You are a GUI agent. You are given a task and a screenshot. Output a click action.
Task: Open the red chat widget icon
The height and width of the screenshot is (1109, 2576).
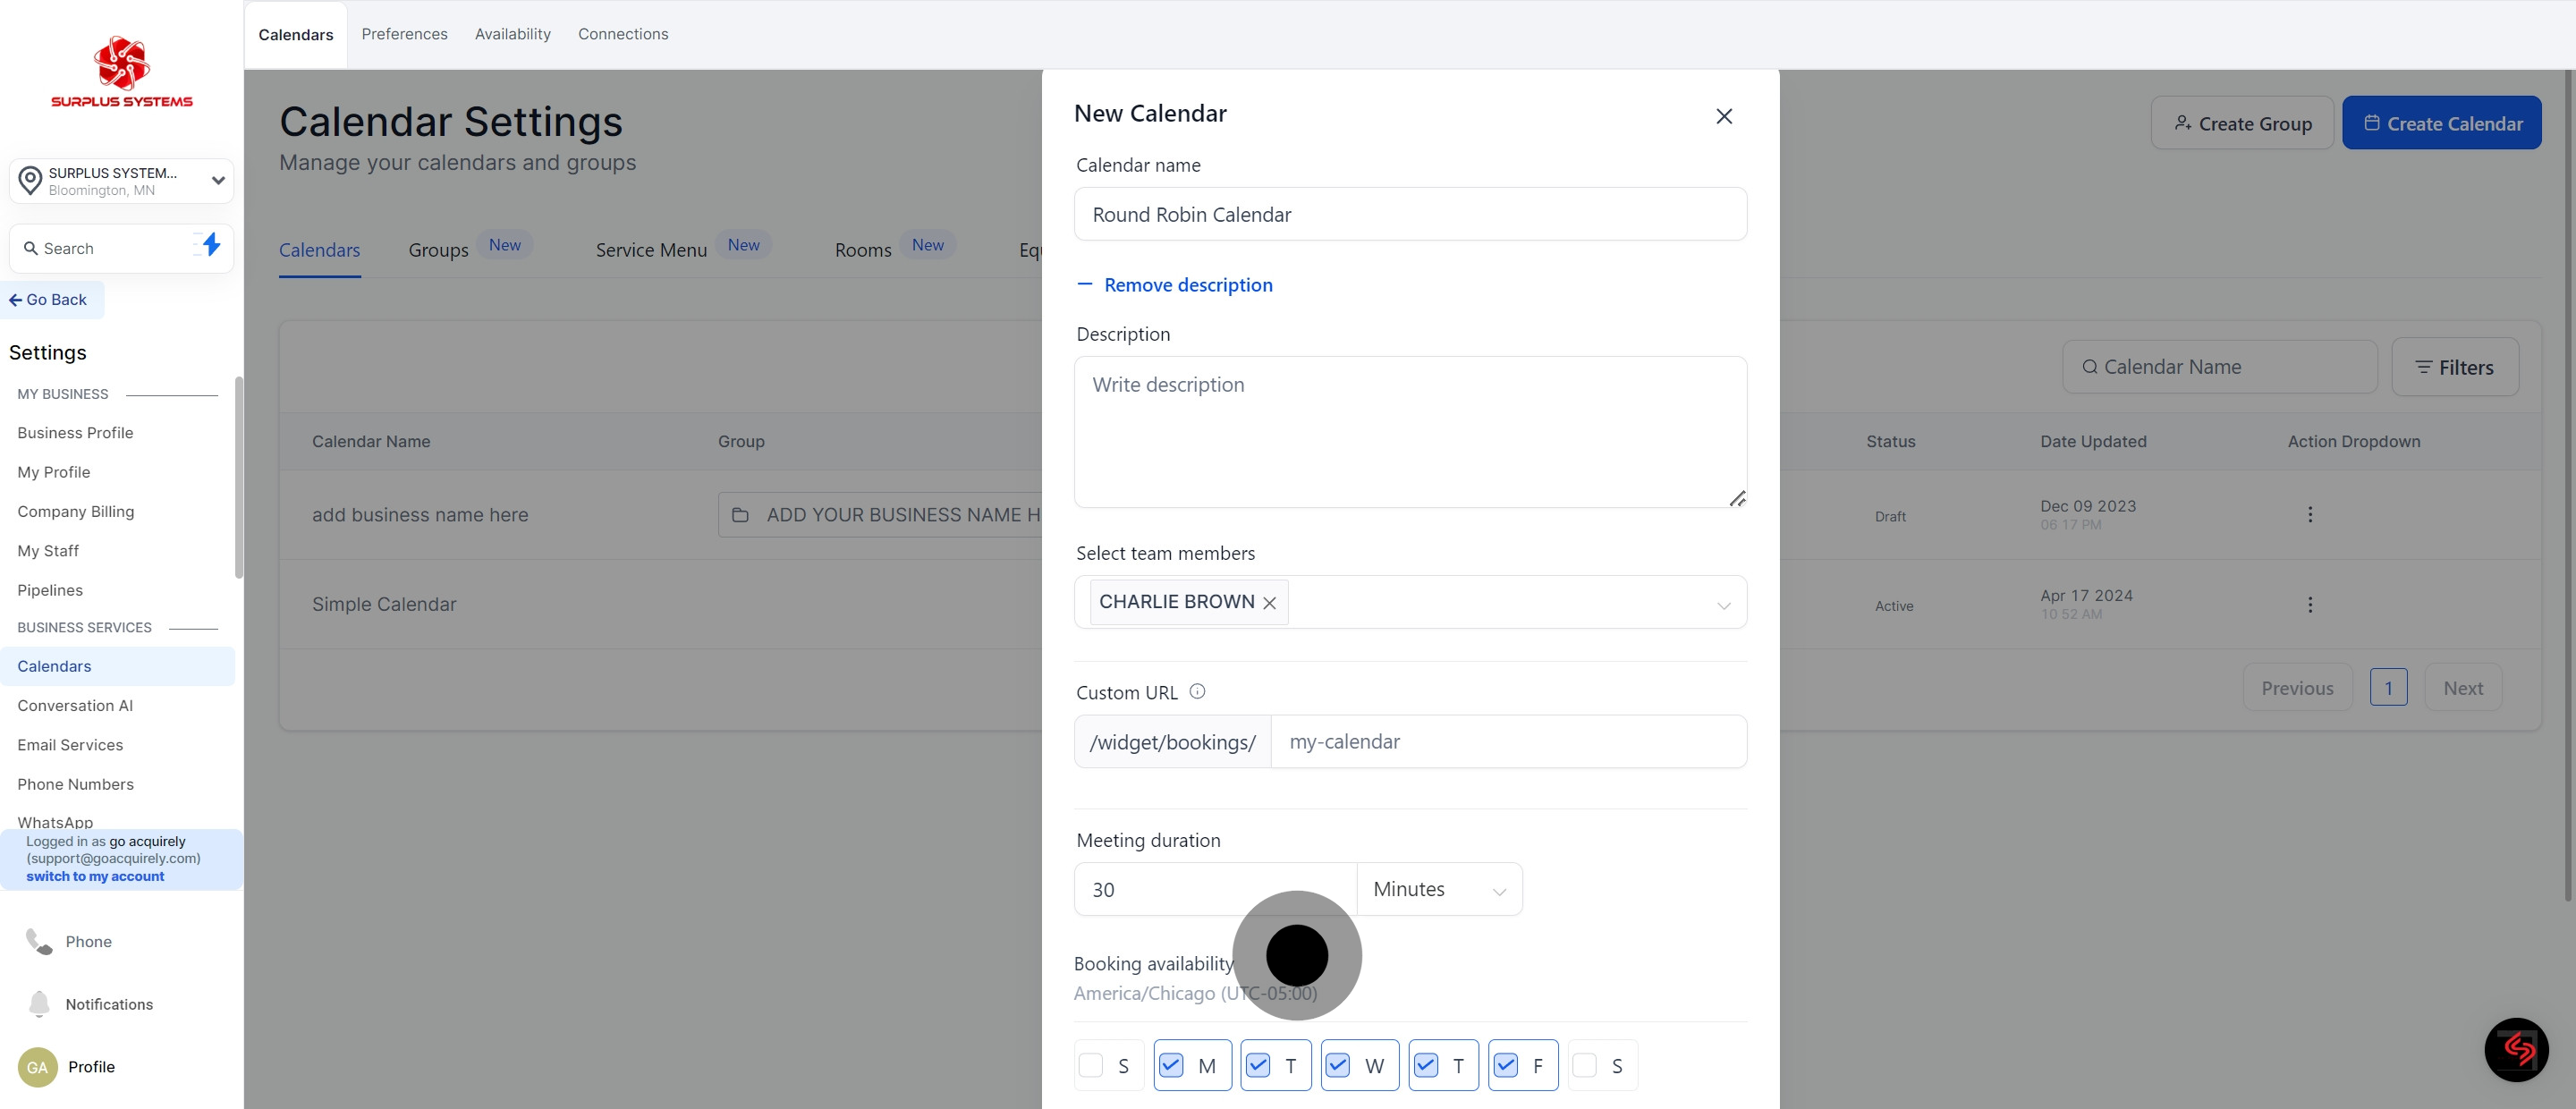tap(2516, 1049)
